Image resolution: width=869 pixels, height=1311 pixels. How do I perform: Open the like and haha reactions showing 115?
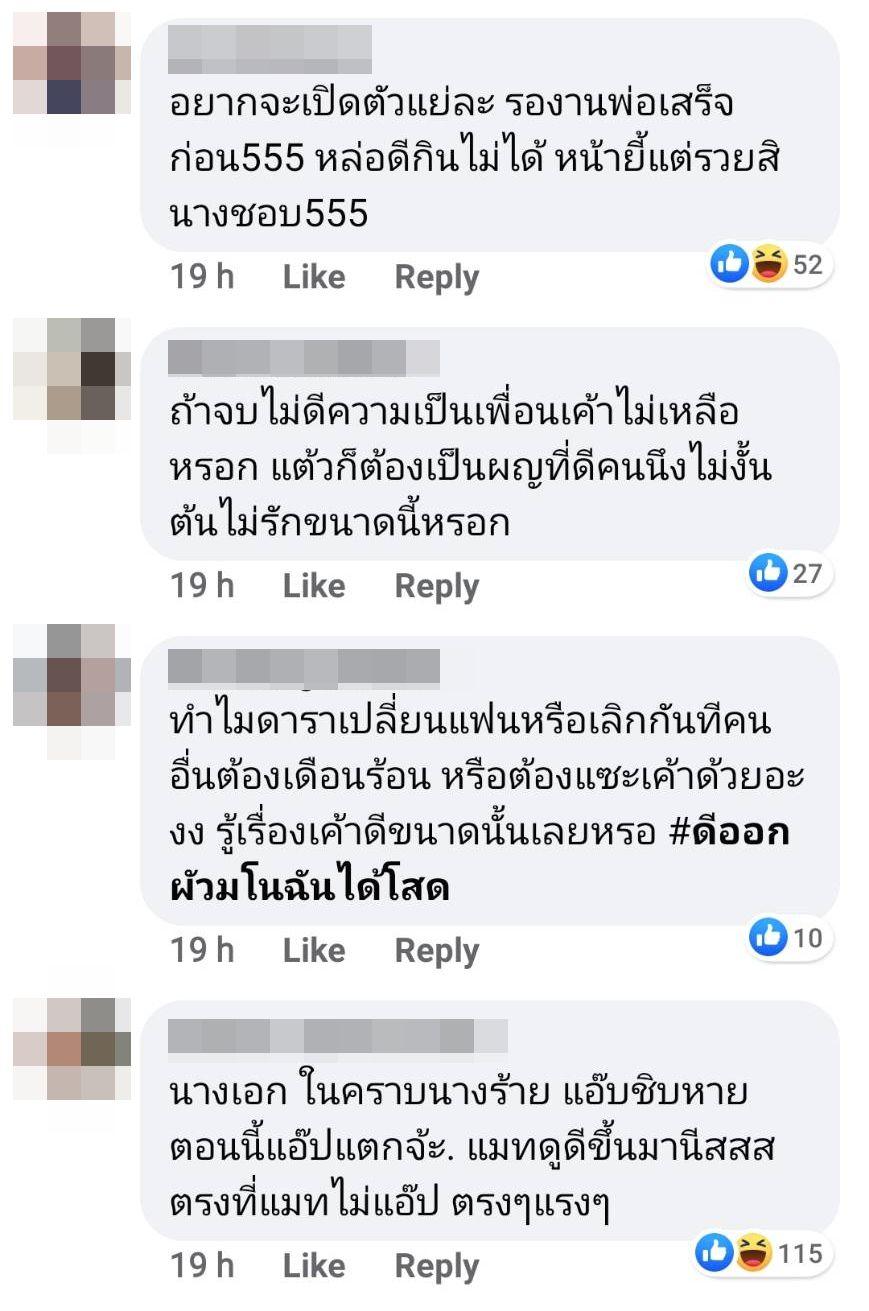(x=764, y=1252)
